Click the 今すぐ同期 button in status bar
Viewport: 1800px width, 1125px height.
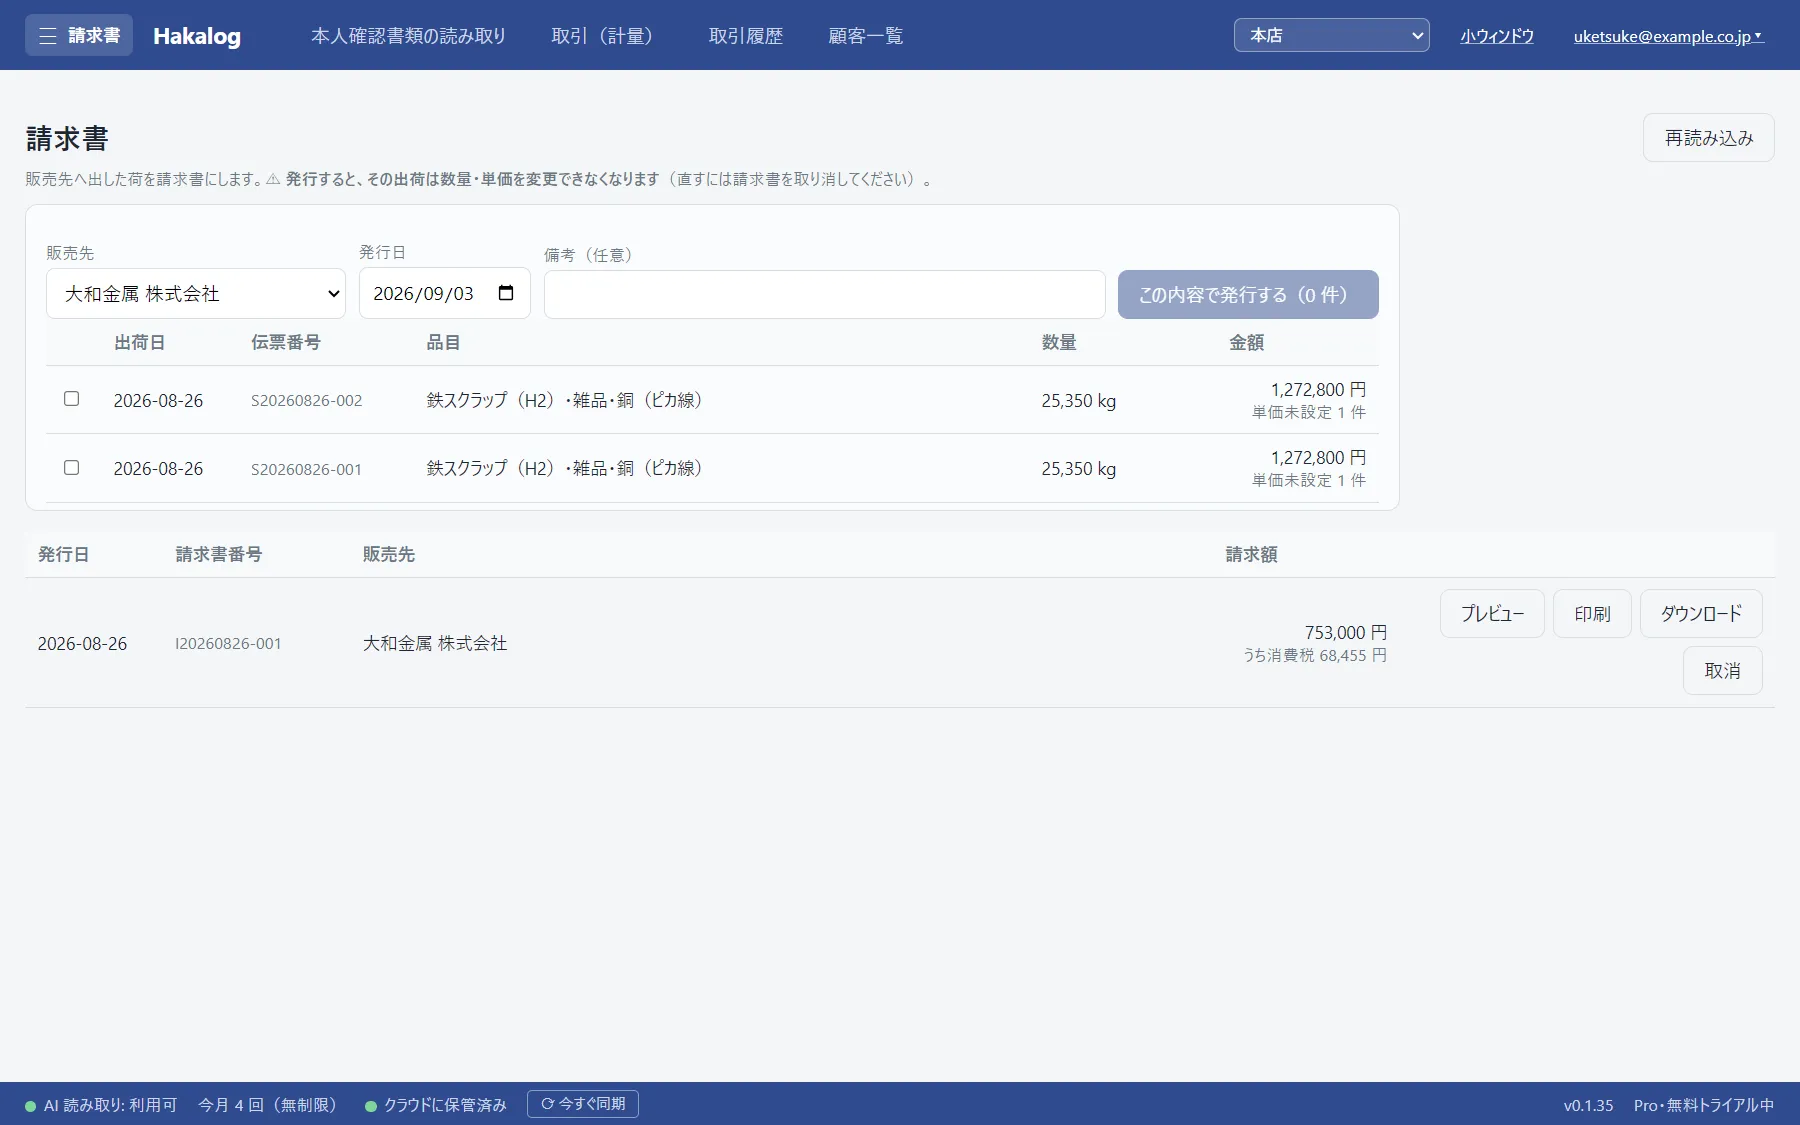[x=583, y=1104]
